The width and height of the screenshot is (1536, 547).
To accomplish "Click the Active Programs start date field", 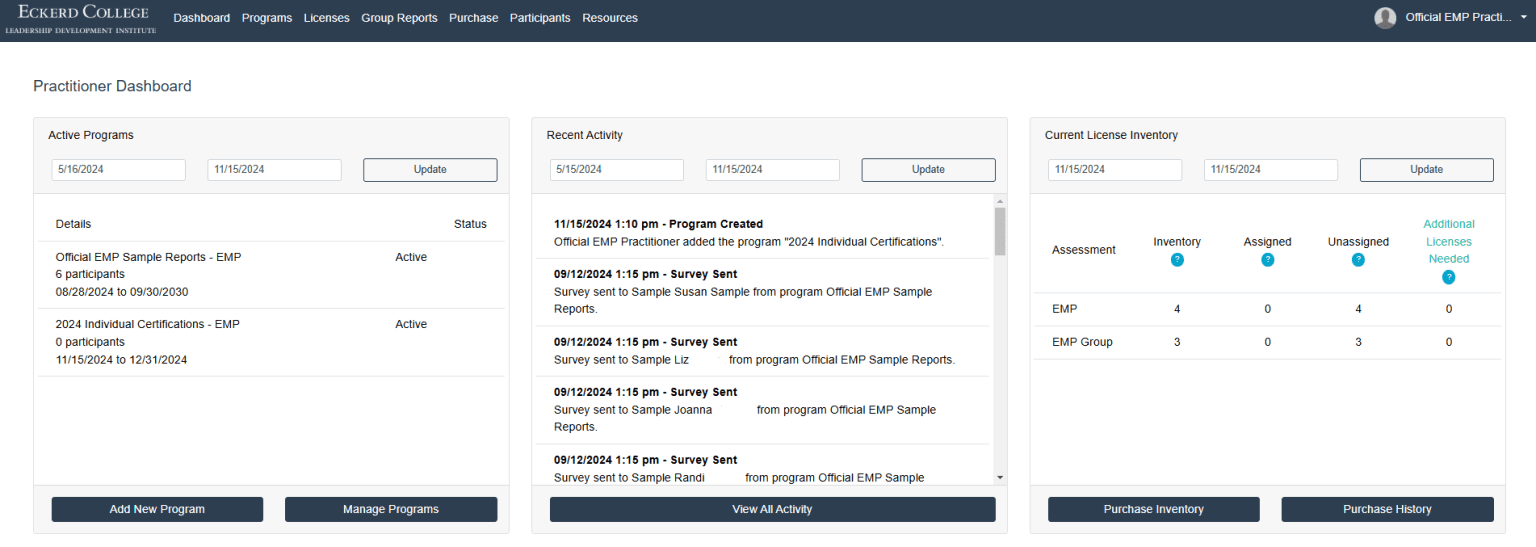I will point(119,170).
